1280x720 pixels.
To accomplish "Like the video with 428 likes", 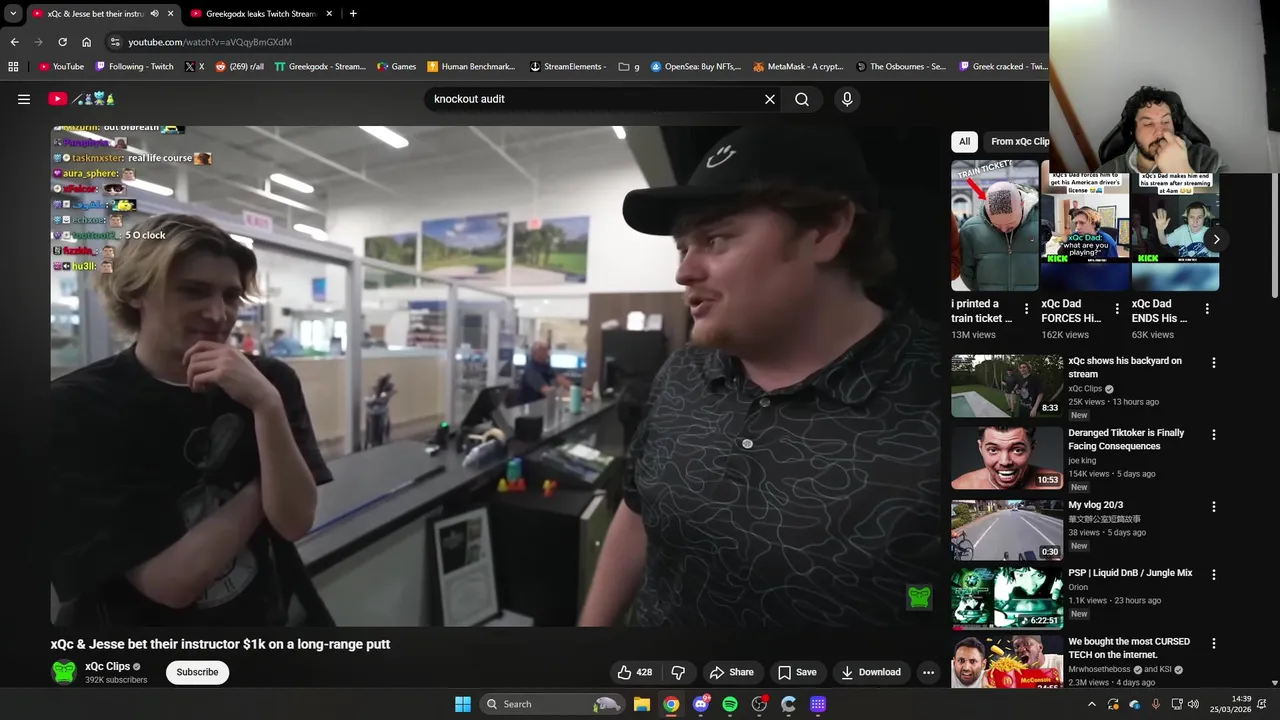I will pyautogui.click(x=635, y=672).
